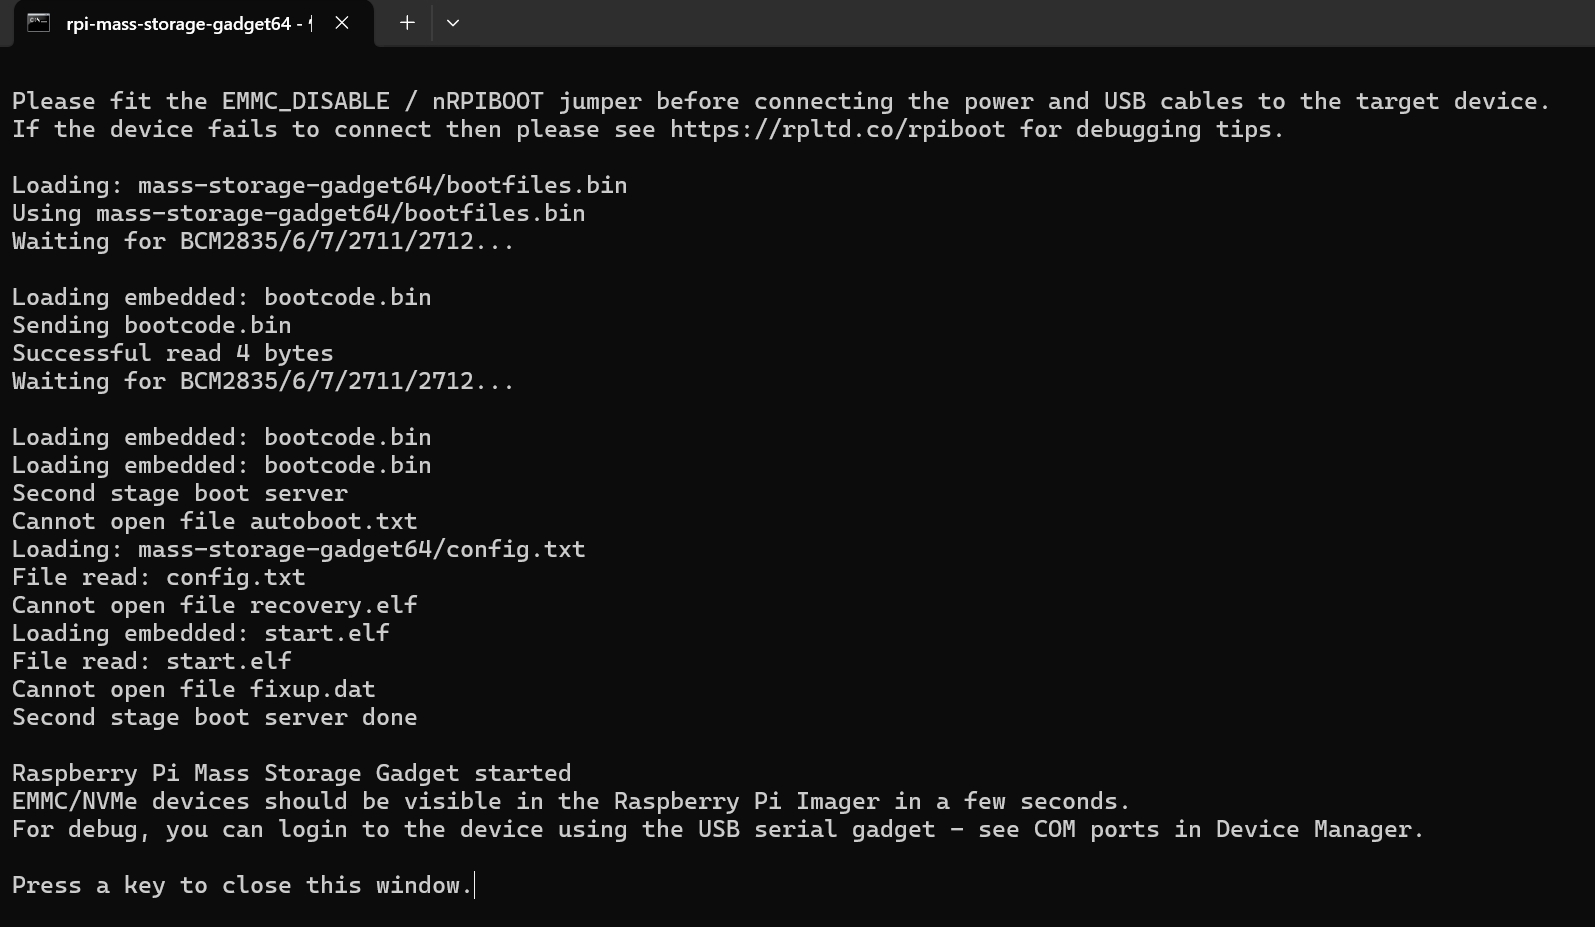
Task: Open the https://rpltd.co/rpiboot link
Action: (836, 130)
